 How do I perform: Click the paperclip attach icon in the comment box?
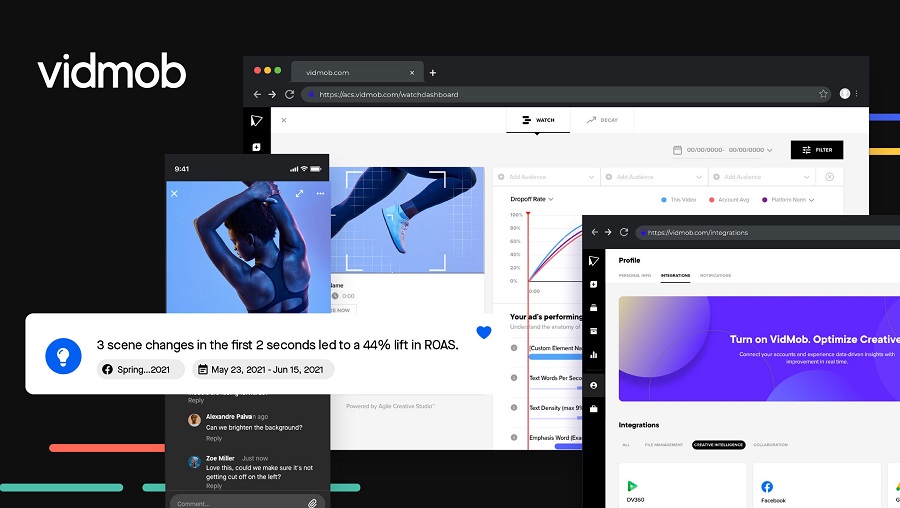point(312,503)
